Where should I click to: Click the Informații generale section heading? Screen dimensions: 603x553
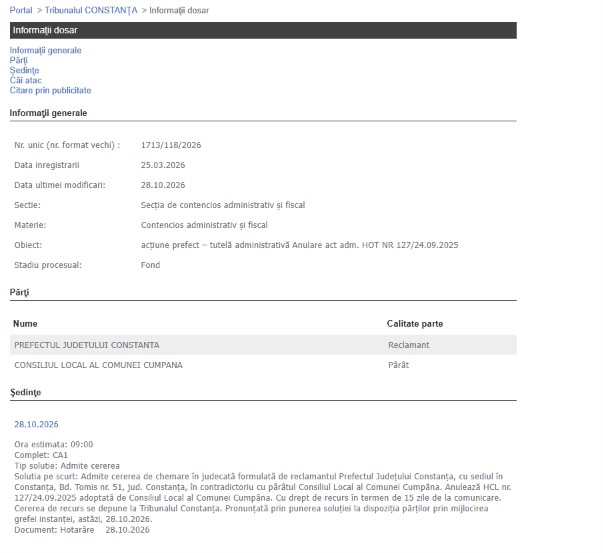pos(48,113)
